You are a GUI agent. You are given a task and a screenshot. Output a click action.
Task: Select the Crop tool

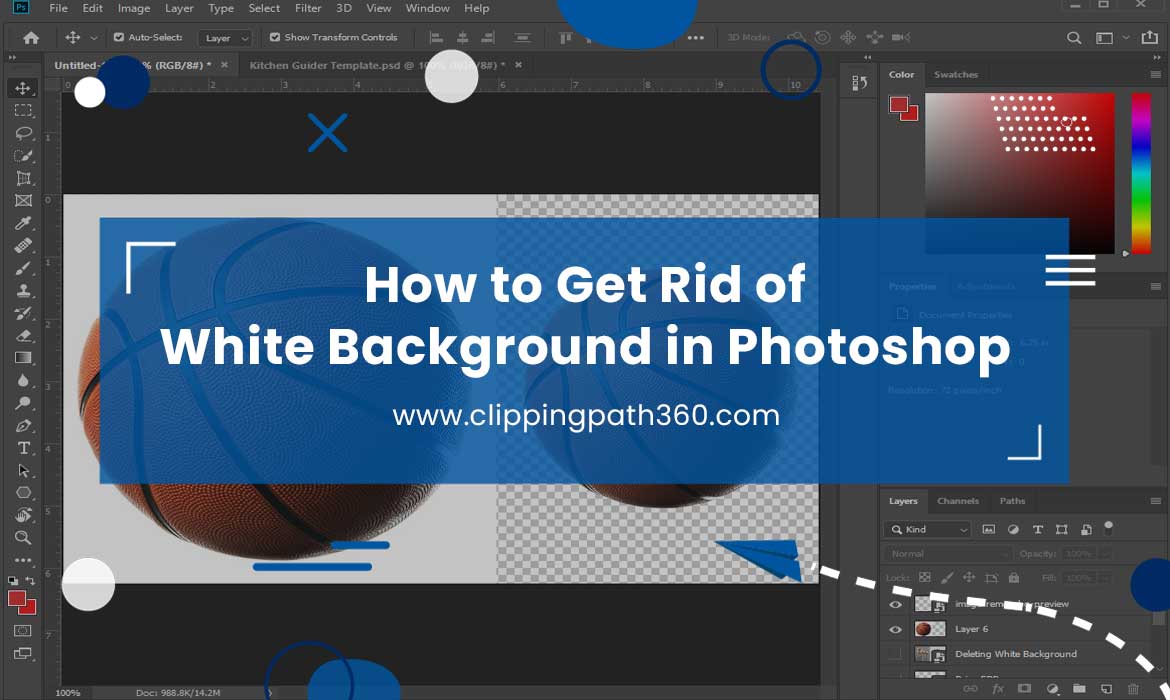[23, 178]
